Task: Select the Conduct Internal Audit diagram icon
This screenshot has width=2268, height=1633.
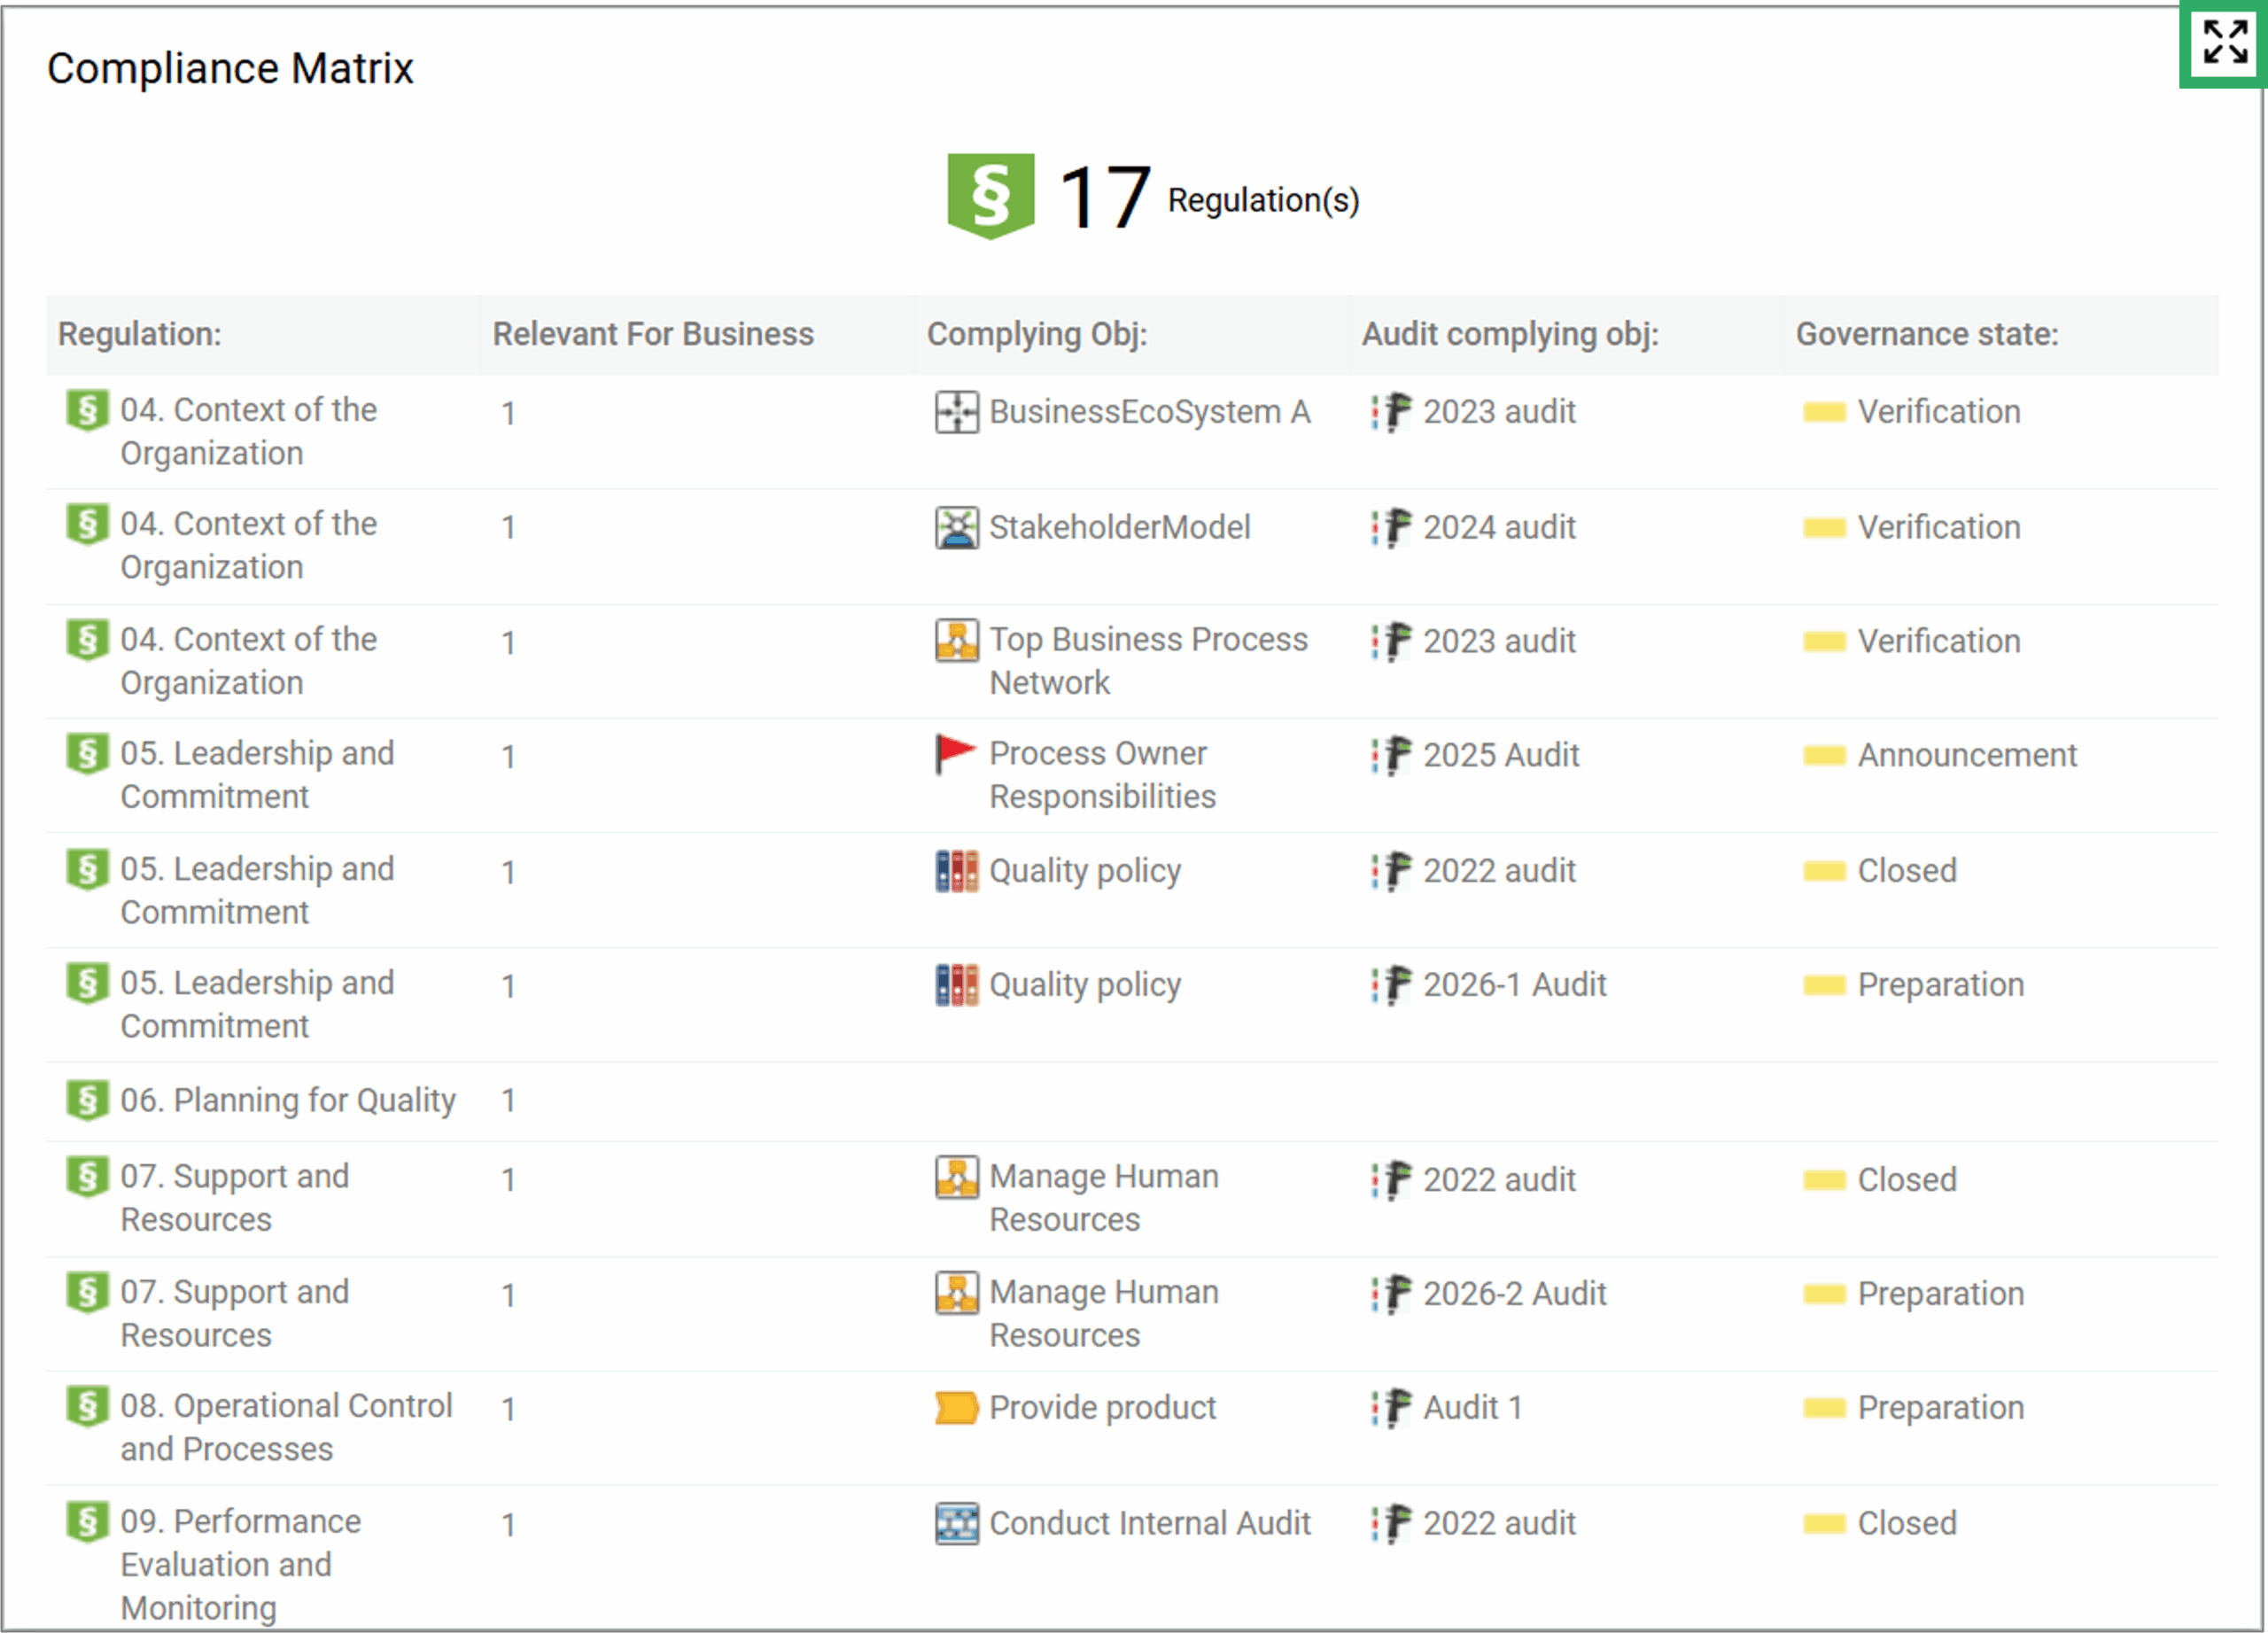Action: 957,1524
